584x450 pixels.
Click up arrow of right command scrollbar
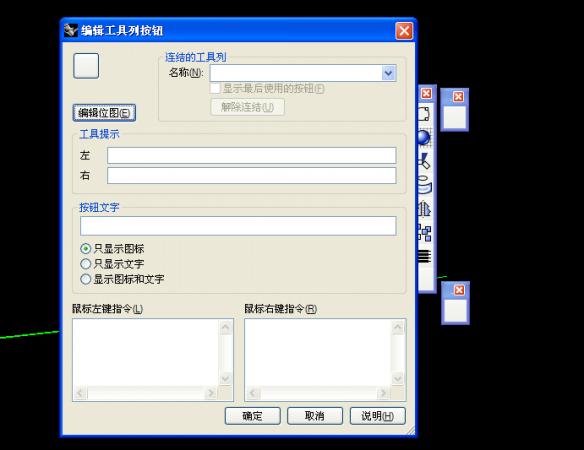coord(398,327)
